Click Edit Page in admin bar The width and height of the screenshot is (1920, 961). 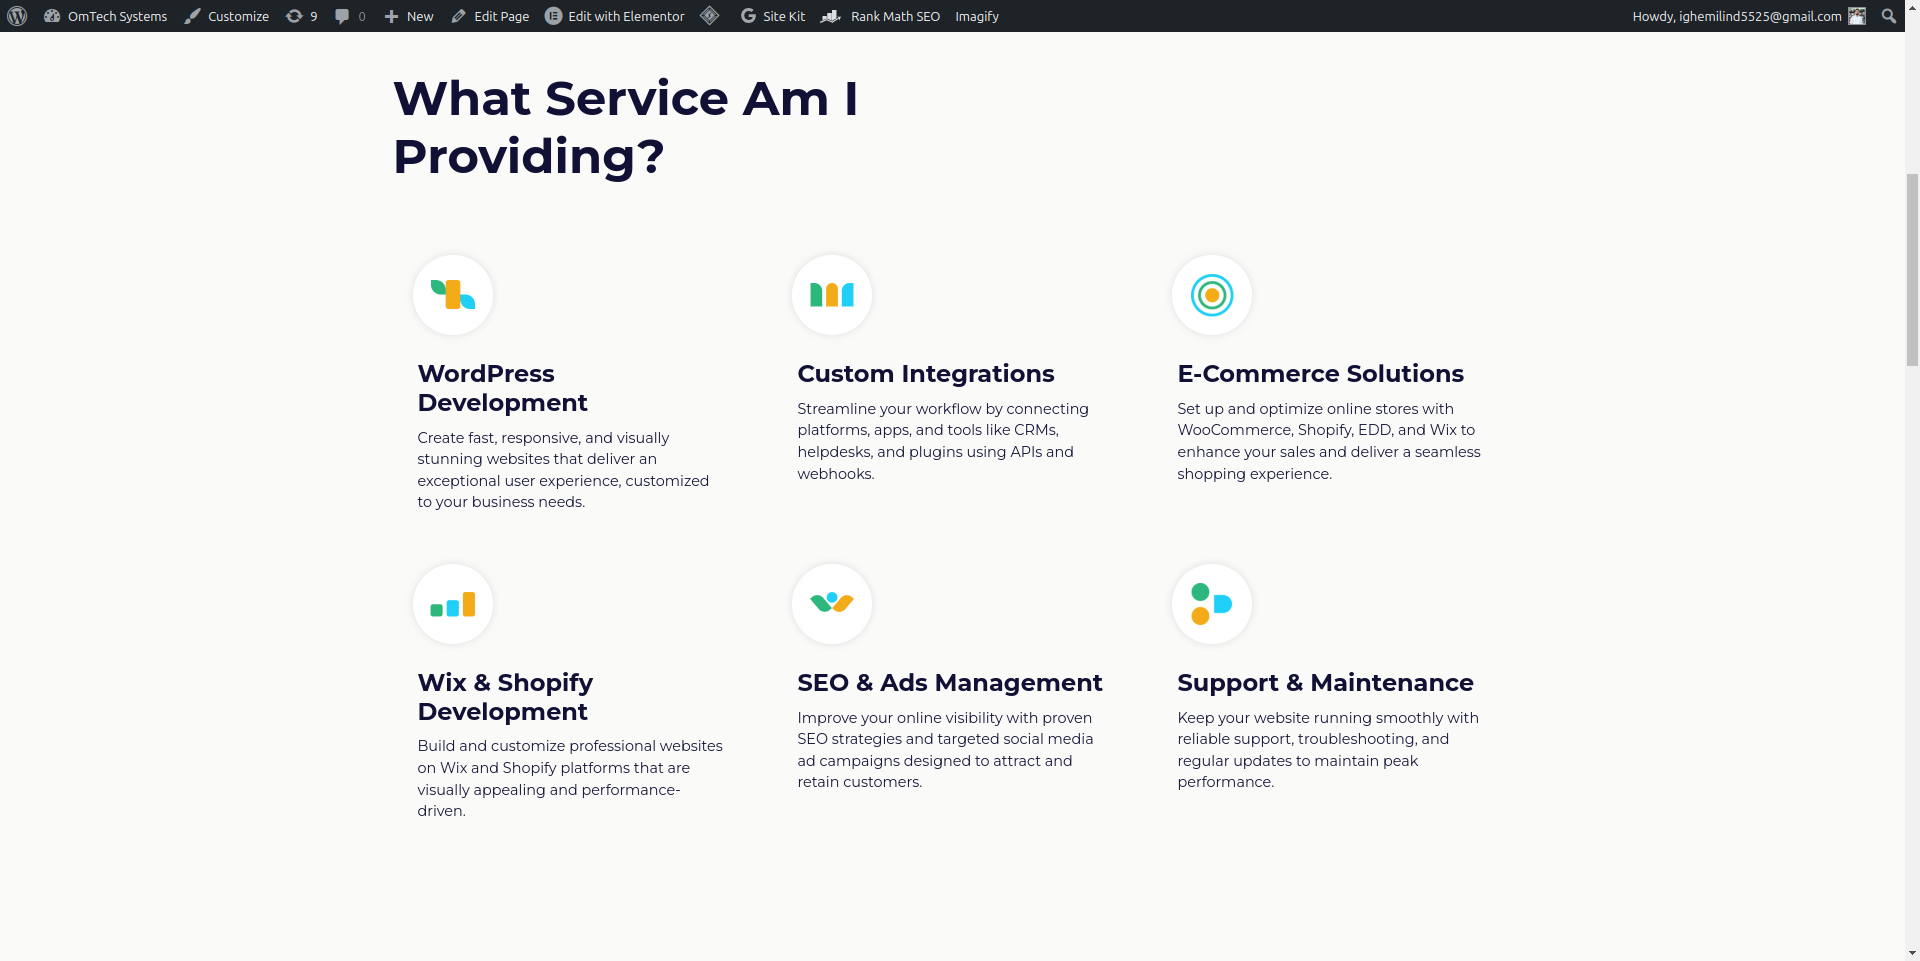[x=490, y=16]
